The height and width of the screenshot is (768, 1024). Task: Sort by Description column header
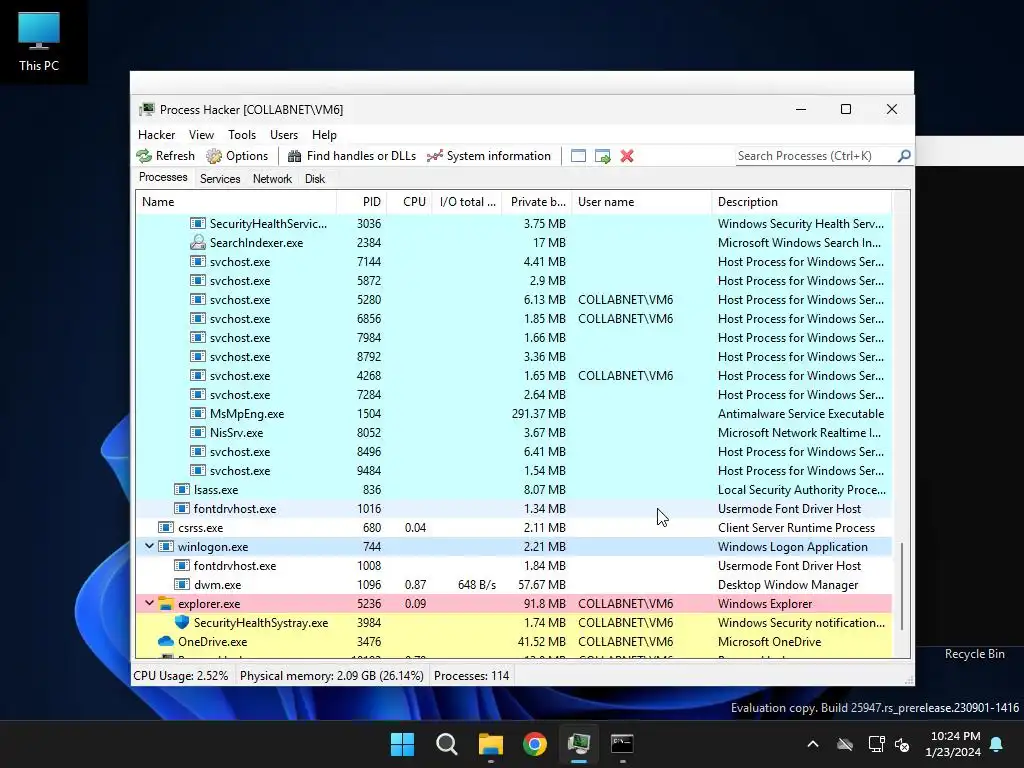coord(801,202)
